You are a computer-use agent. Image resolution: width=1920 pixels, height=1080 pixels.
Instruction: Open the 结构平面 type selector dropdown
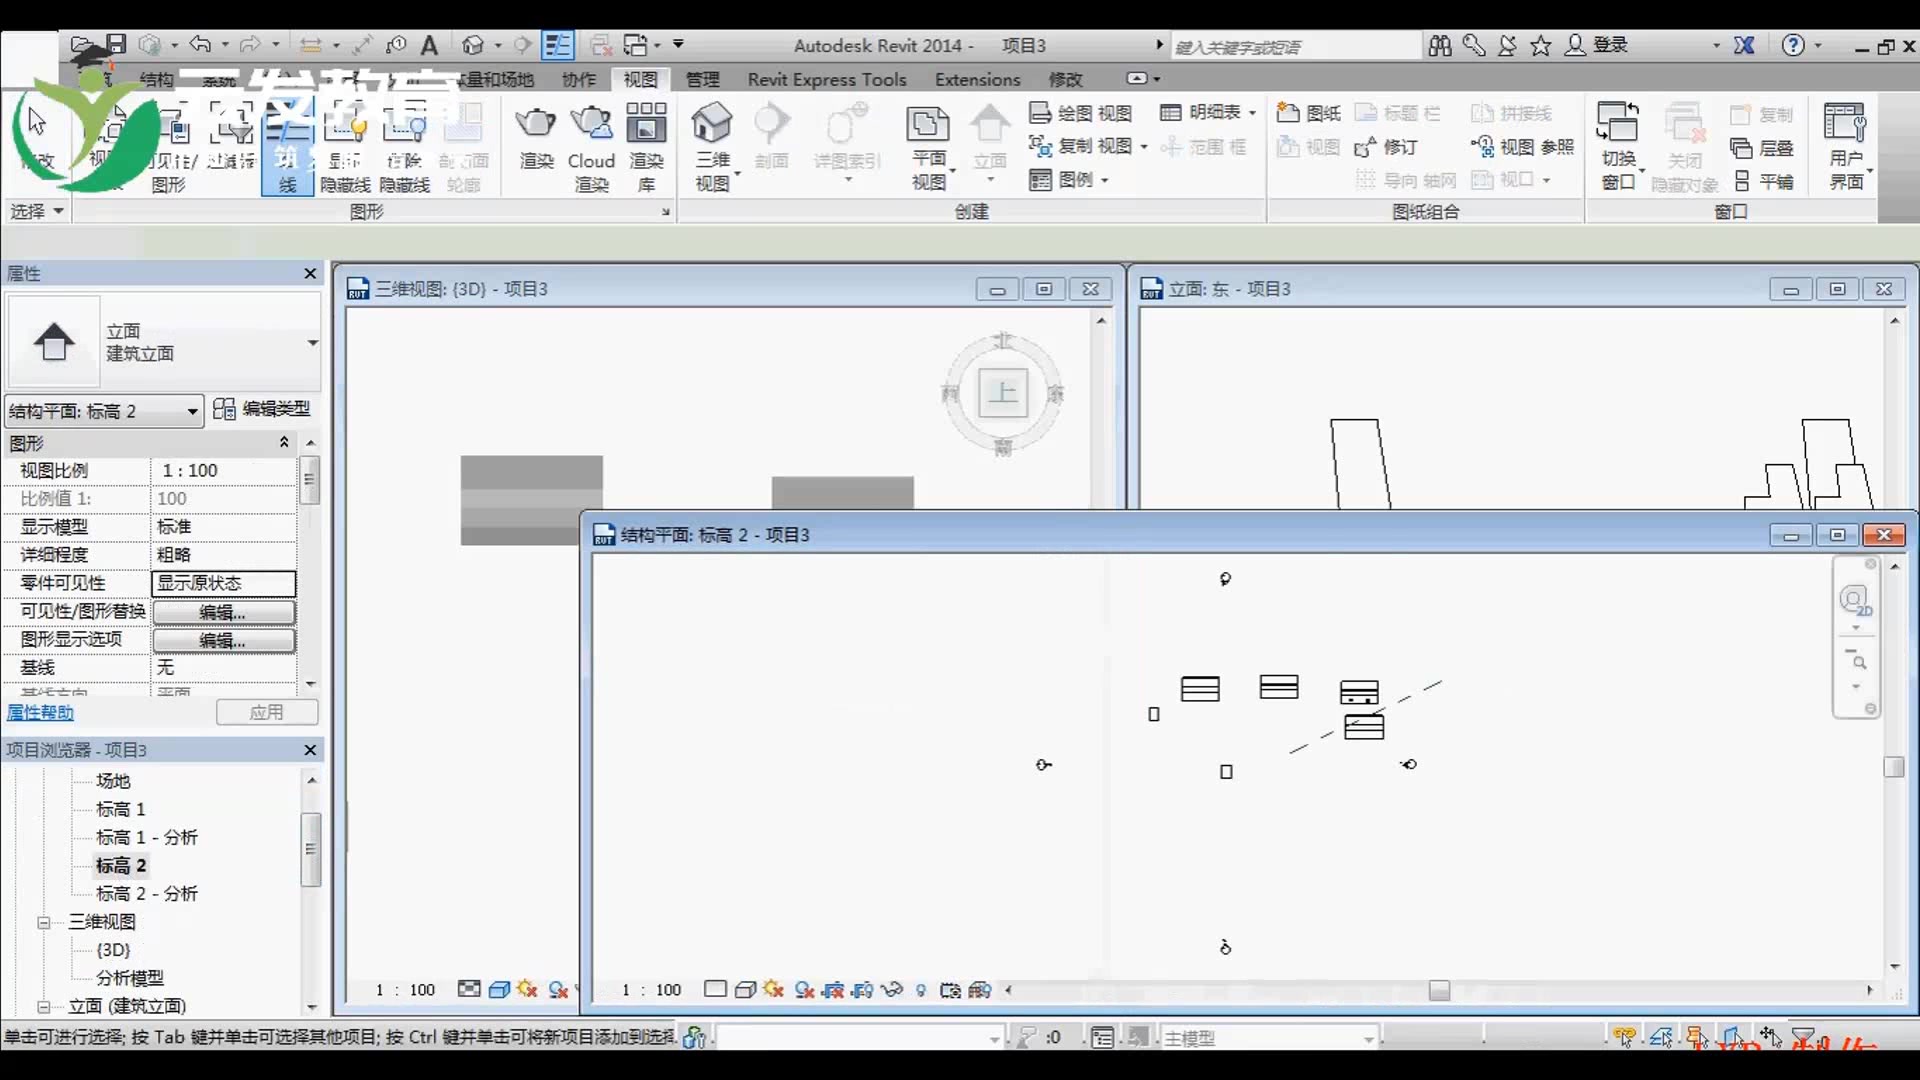pos(194,411)
